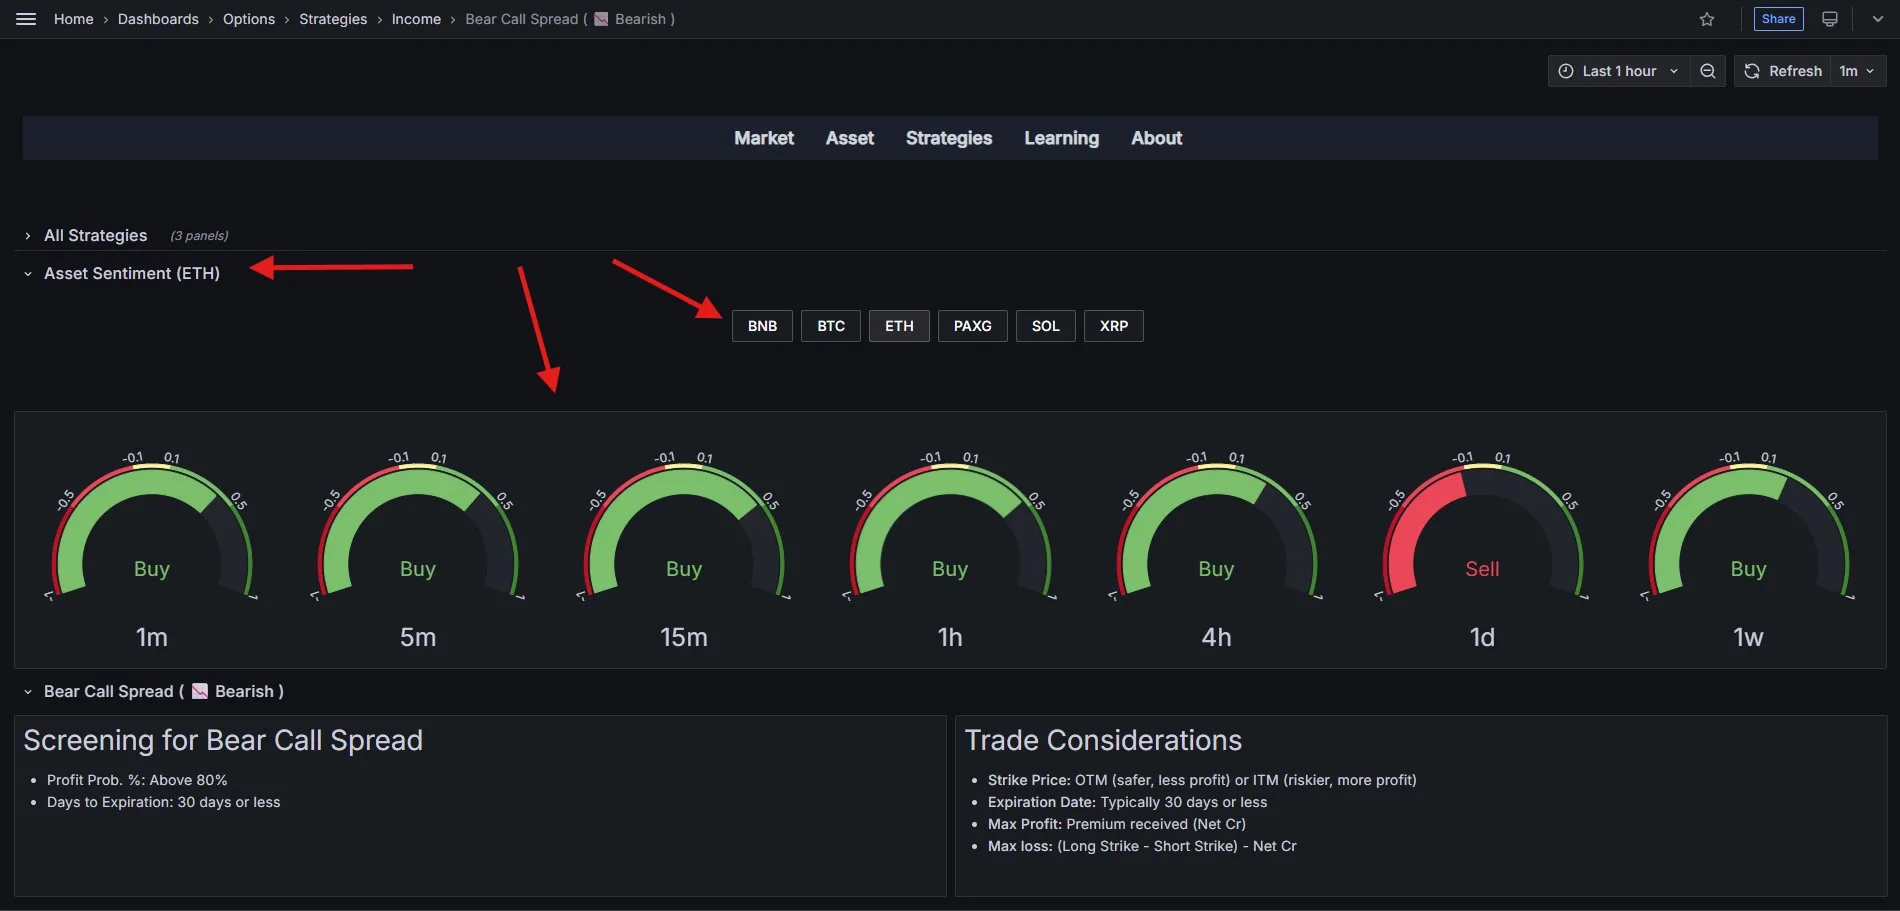Click the Share button

coord(1778,18)
